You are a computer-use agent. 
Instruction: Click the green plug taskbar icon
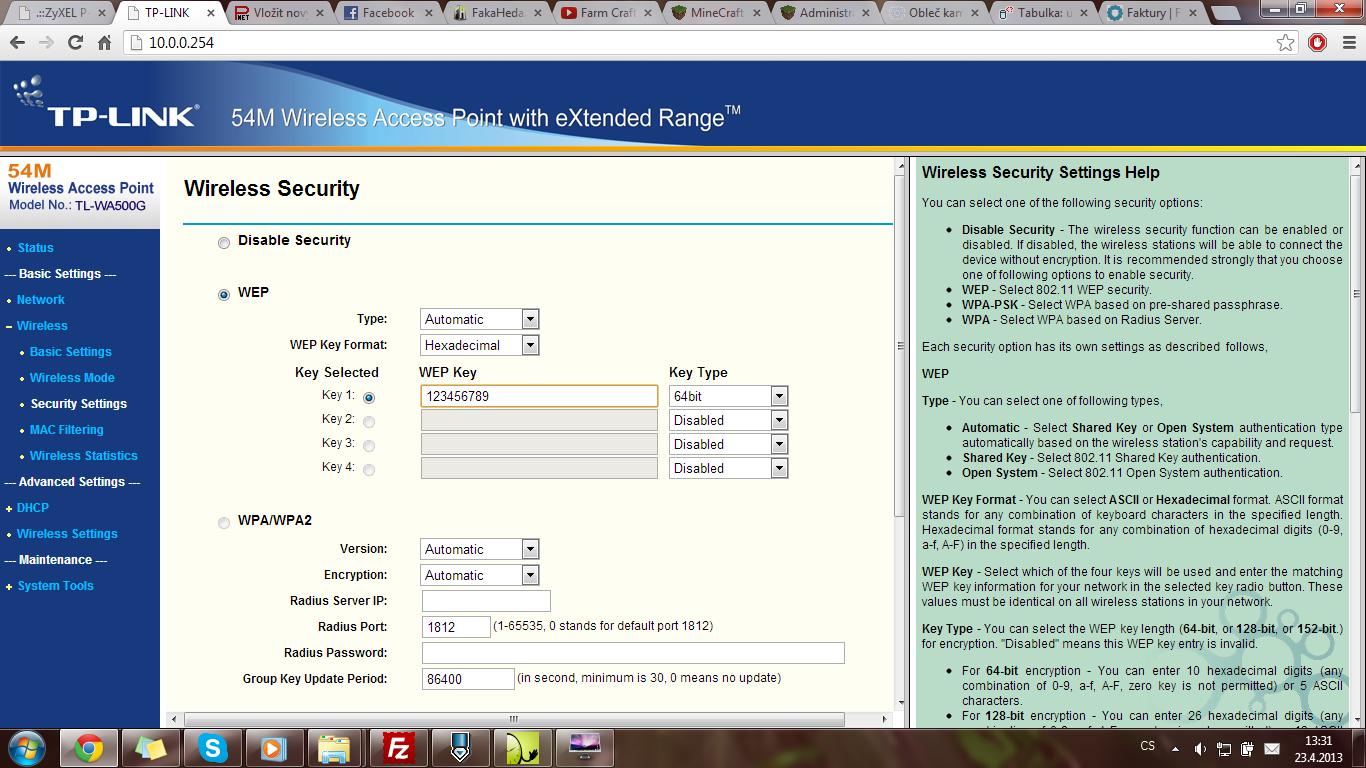(522, 748)
